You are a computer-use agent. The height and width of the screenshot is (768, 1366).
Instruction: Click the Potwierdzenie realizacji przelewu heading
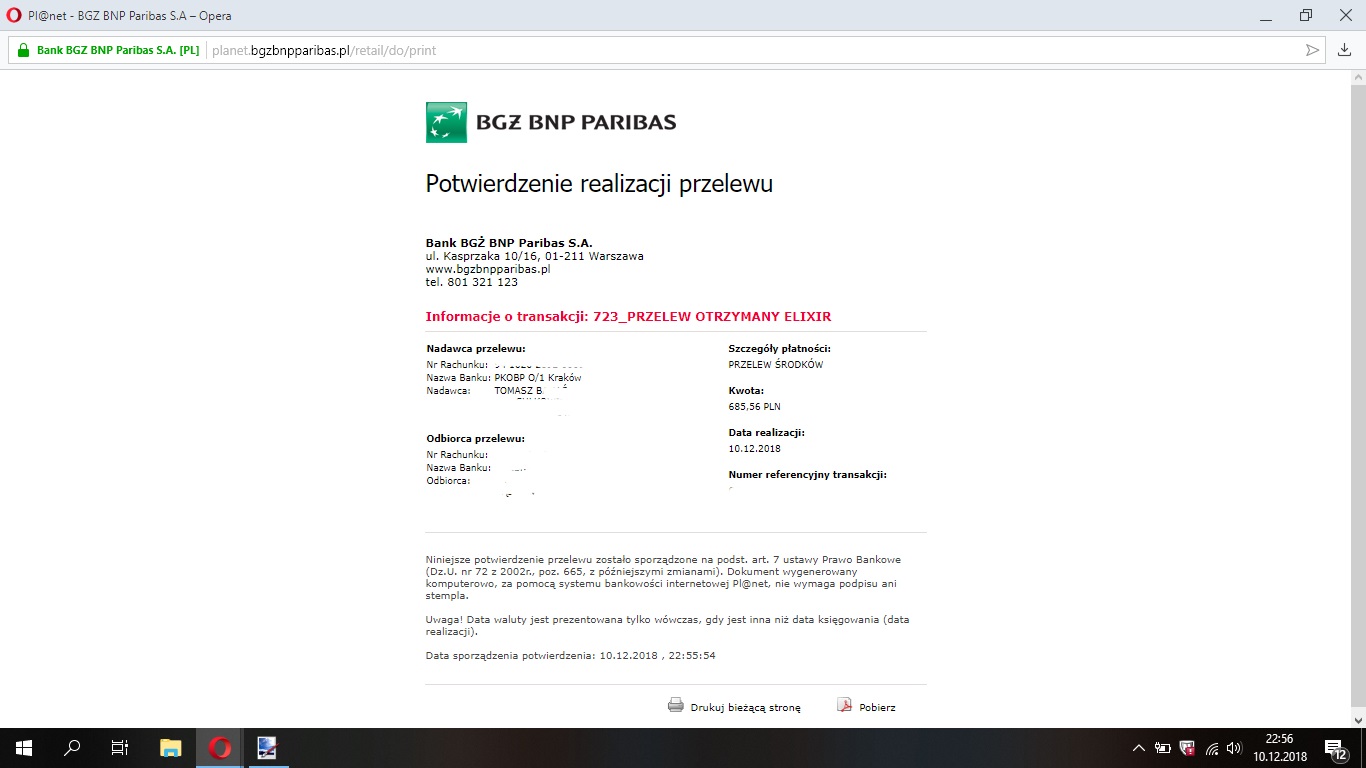(x=599, y=184)
